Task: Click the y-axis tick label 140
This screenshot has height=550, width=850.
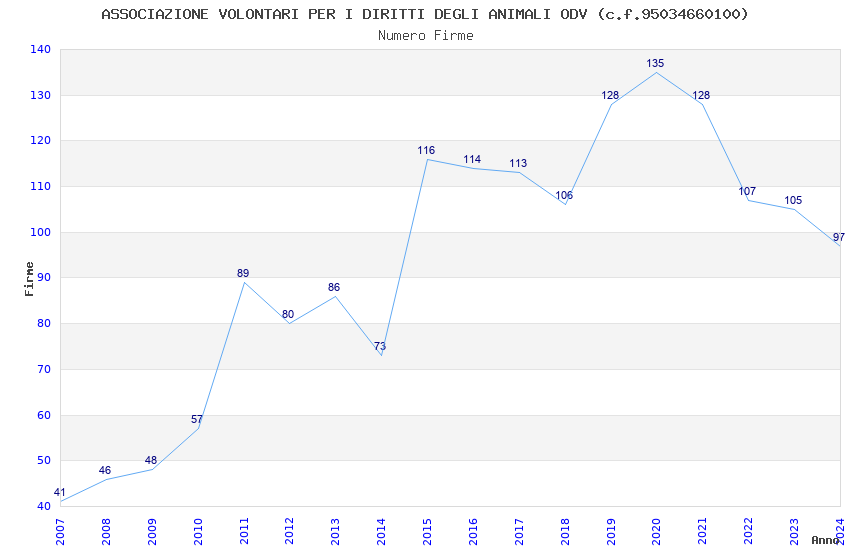Action: (x=41, y=49)
